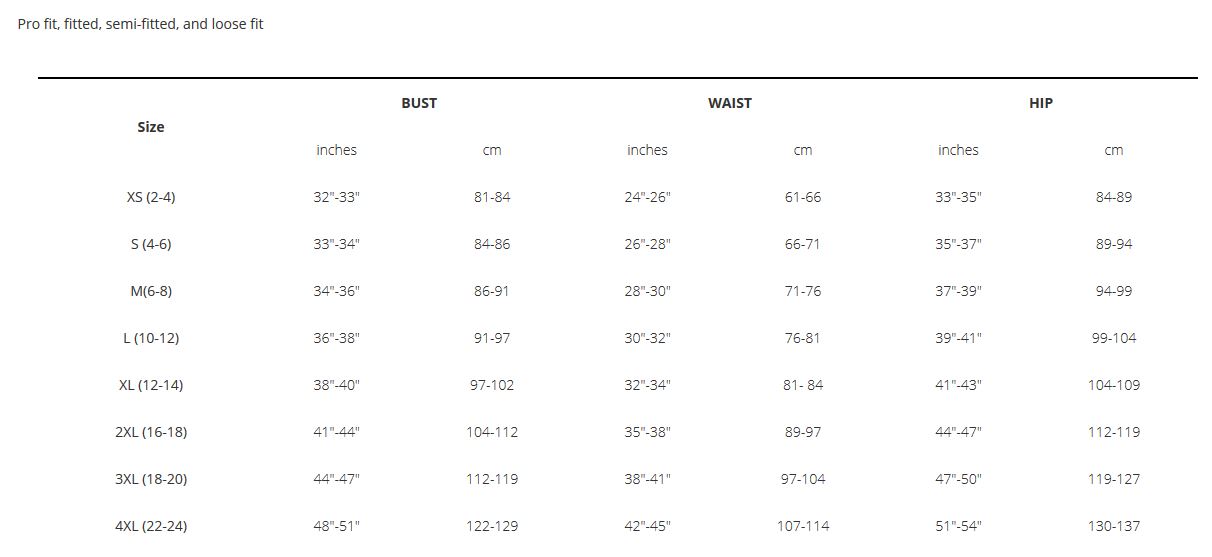The width and height of the screenshot is (1212, 557).
Task: Select the XS (2-4) size label
Action: pos(151,197)
